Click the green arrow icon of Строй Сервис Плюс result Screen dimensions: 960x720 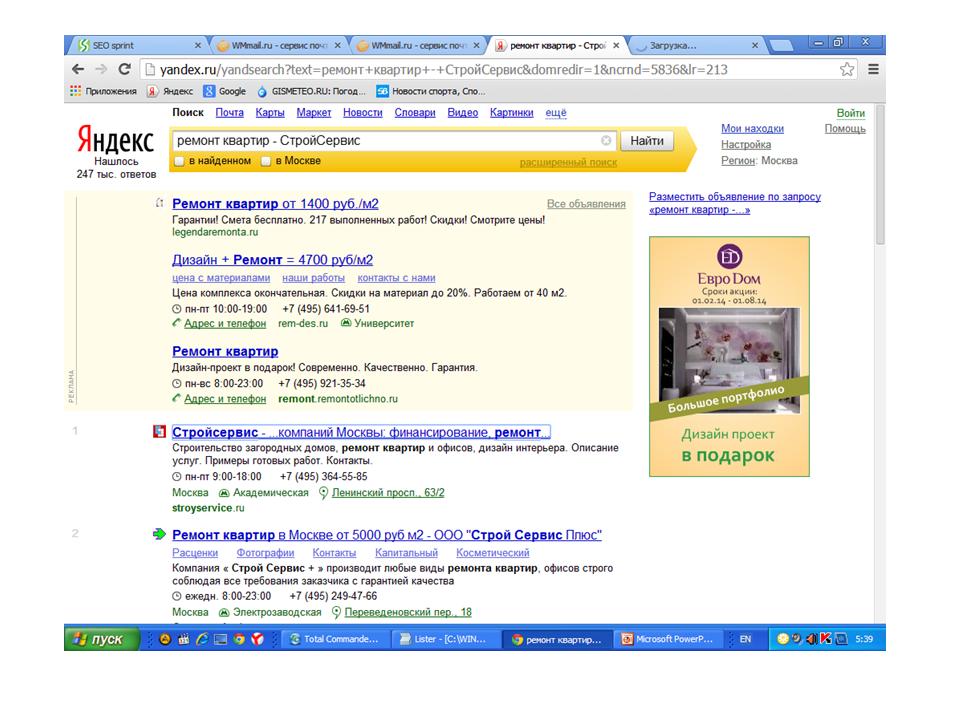[159, 534]
